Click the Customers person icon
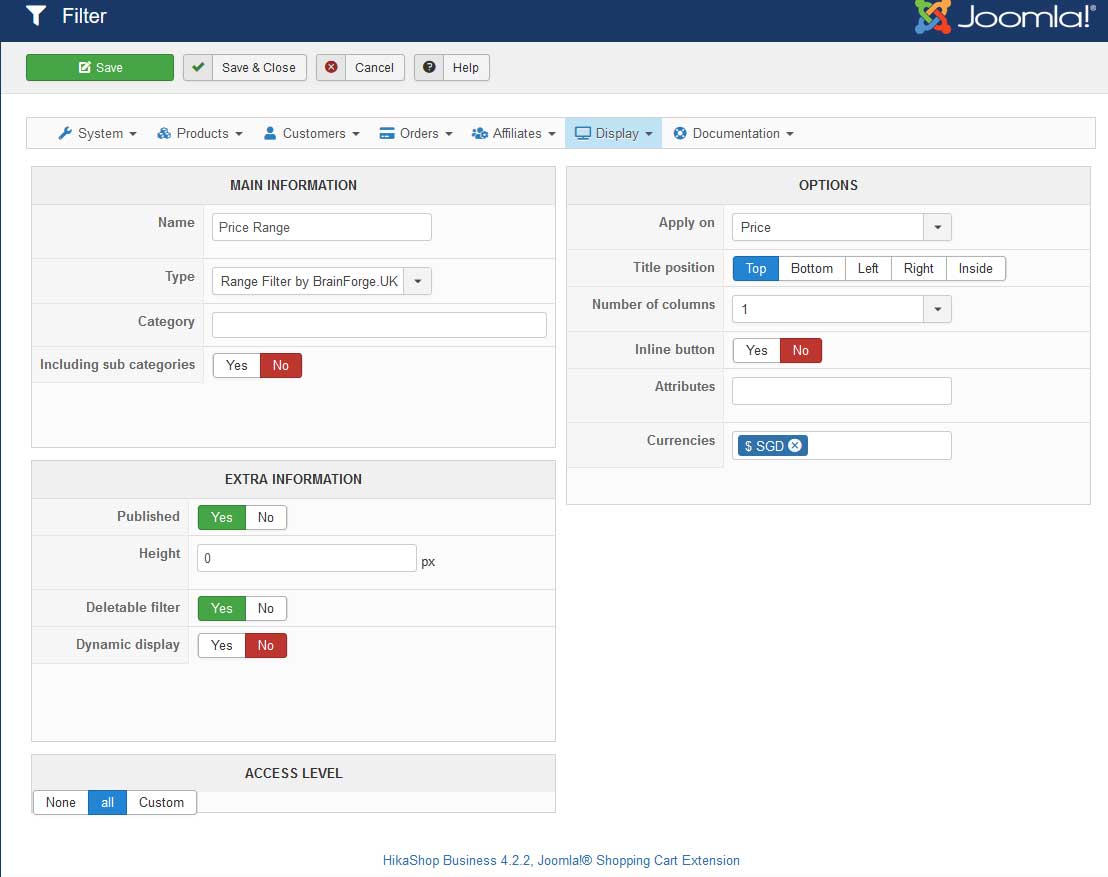 coord(268,132)
